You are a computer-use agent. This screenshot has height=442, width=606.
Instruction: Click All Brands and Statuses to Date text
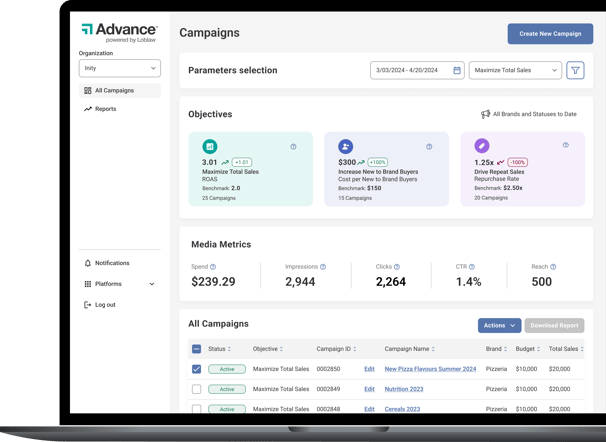[535, 114]
